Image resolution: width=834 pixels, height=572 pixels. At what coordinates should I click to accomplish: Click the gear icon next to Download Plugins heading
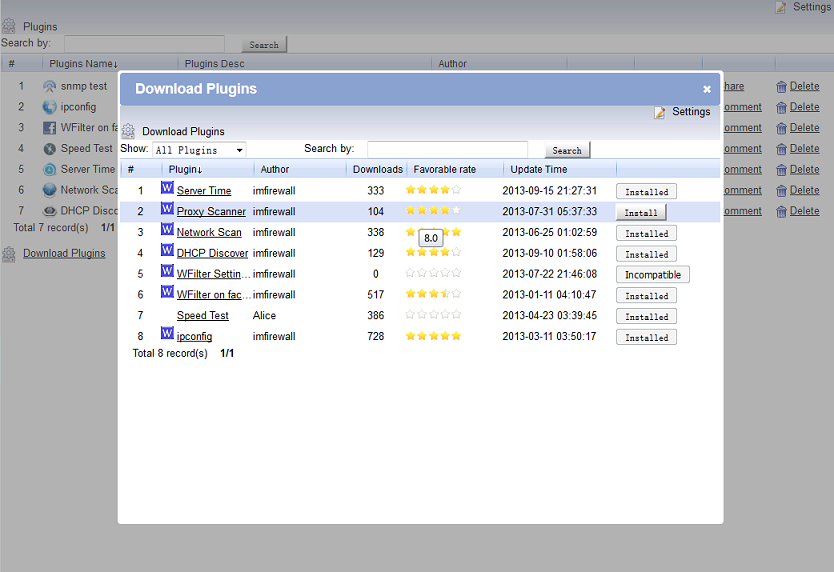coord(128,131)
